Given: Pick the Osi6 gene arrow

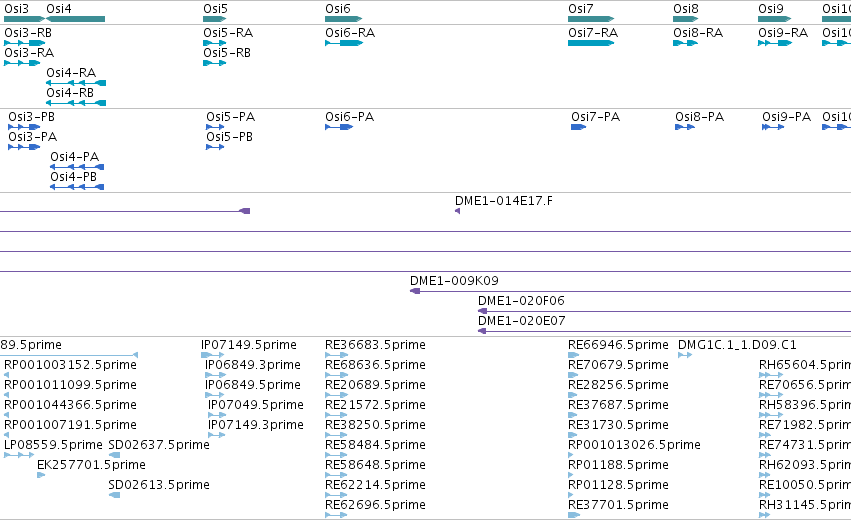Looking at the screenshot, I should [344, 19].
